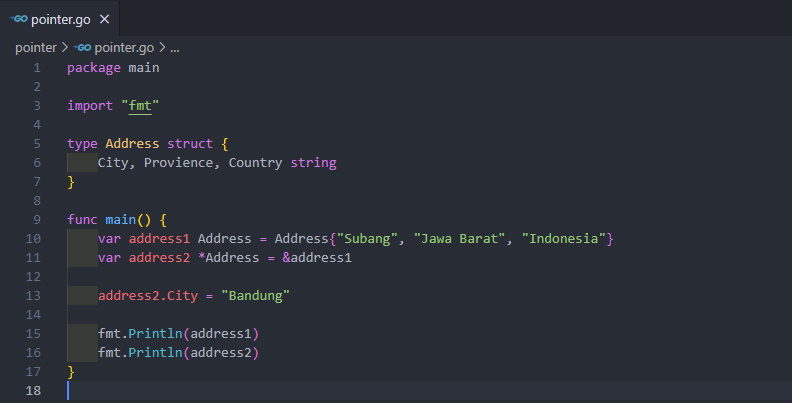This screenshot has width=792, height=403.
Task: Click 'Println' call on line 15
Action: 155,334
